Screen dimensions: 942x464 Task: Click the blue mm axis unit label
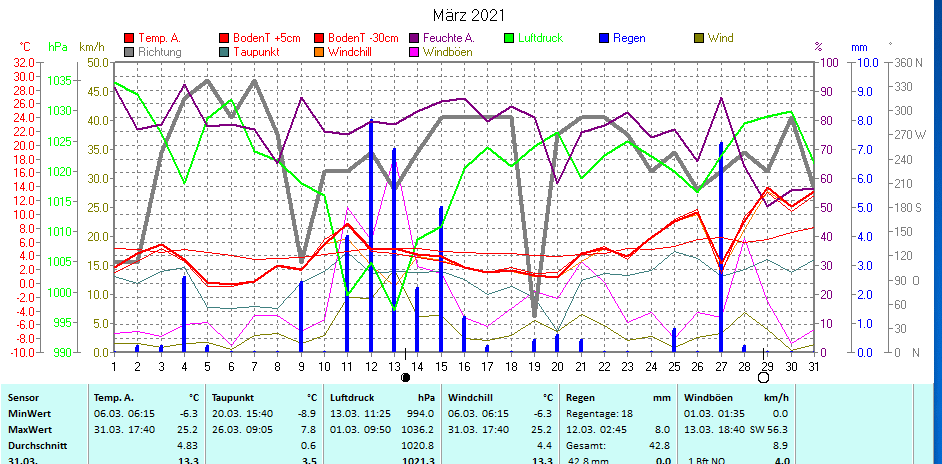click(860, 47)
